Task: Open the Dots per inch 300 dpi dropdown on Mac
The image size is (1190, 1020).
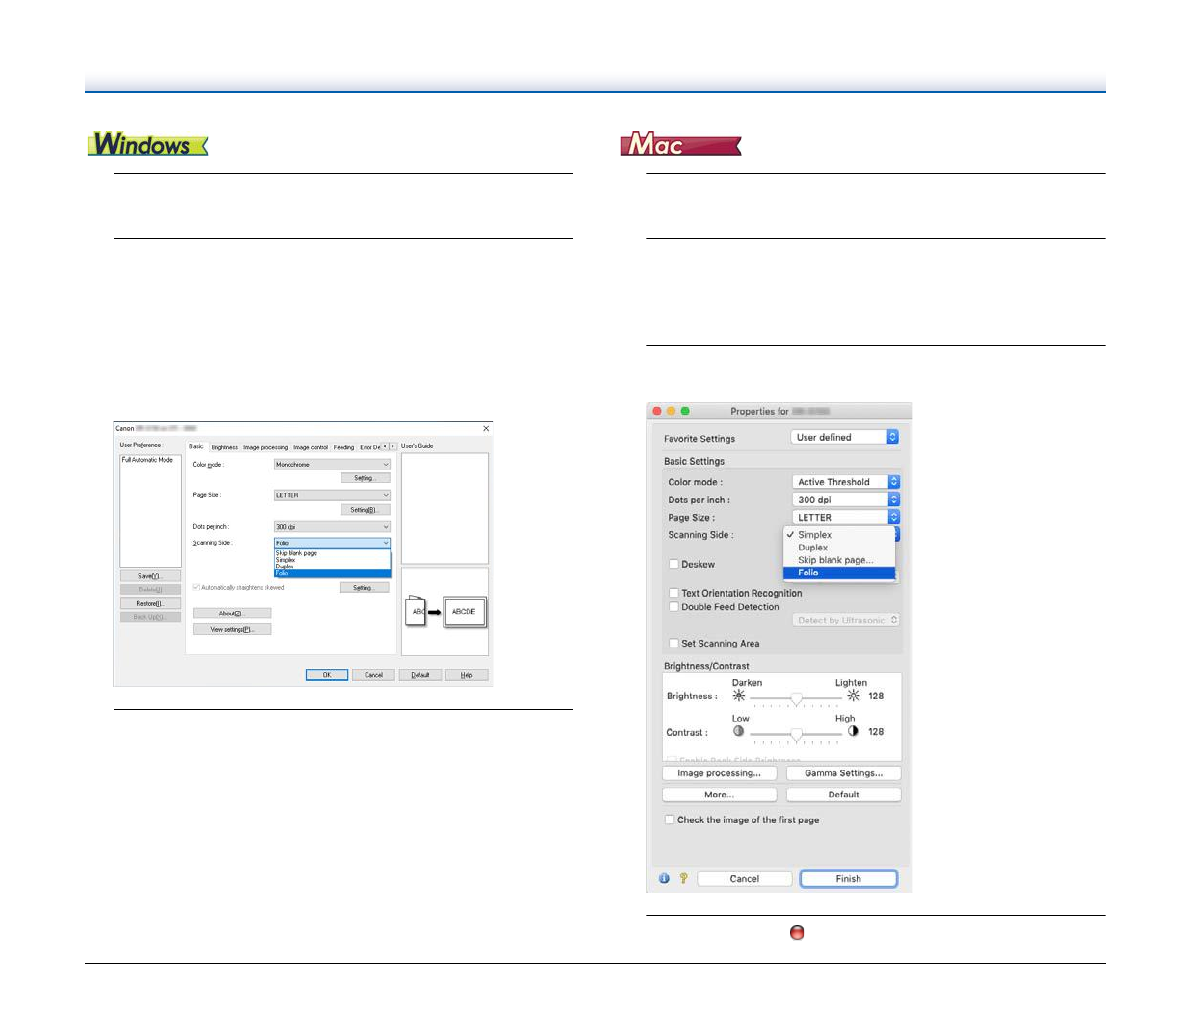Action: [845, 500]
